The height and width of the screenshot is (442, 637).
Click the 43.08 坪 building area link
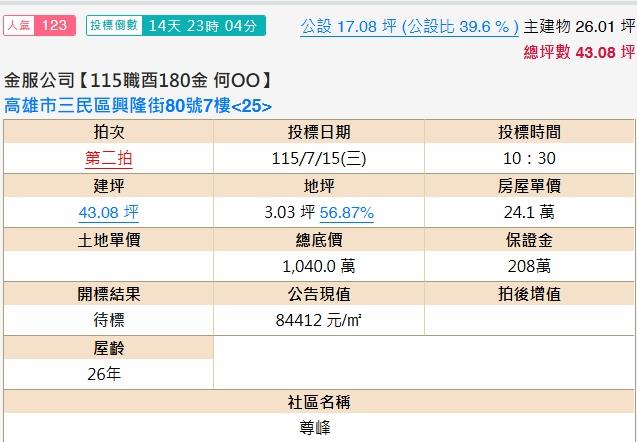(108, 212)
